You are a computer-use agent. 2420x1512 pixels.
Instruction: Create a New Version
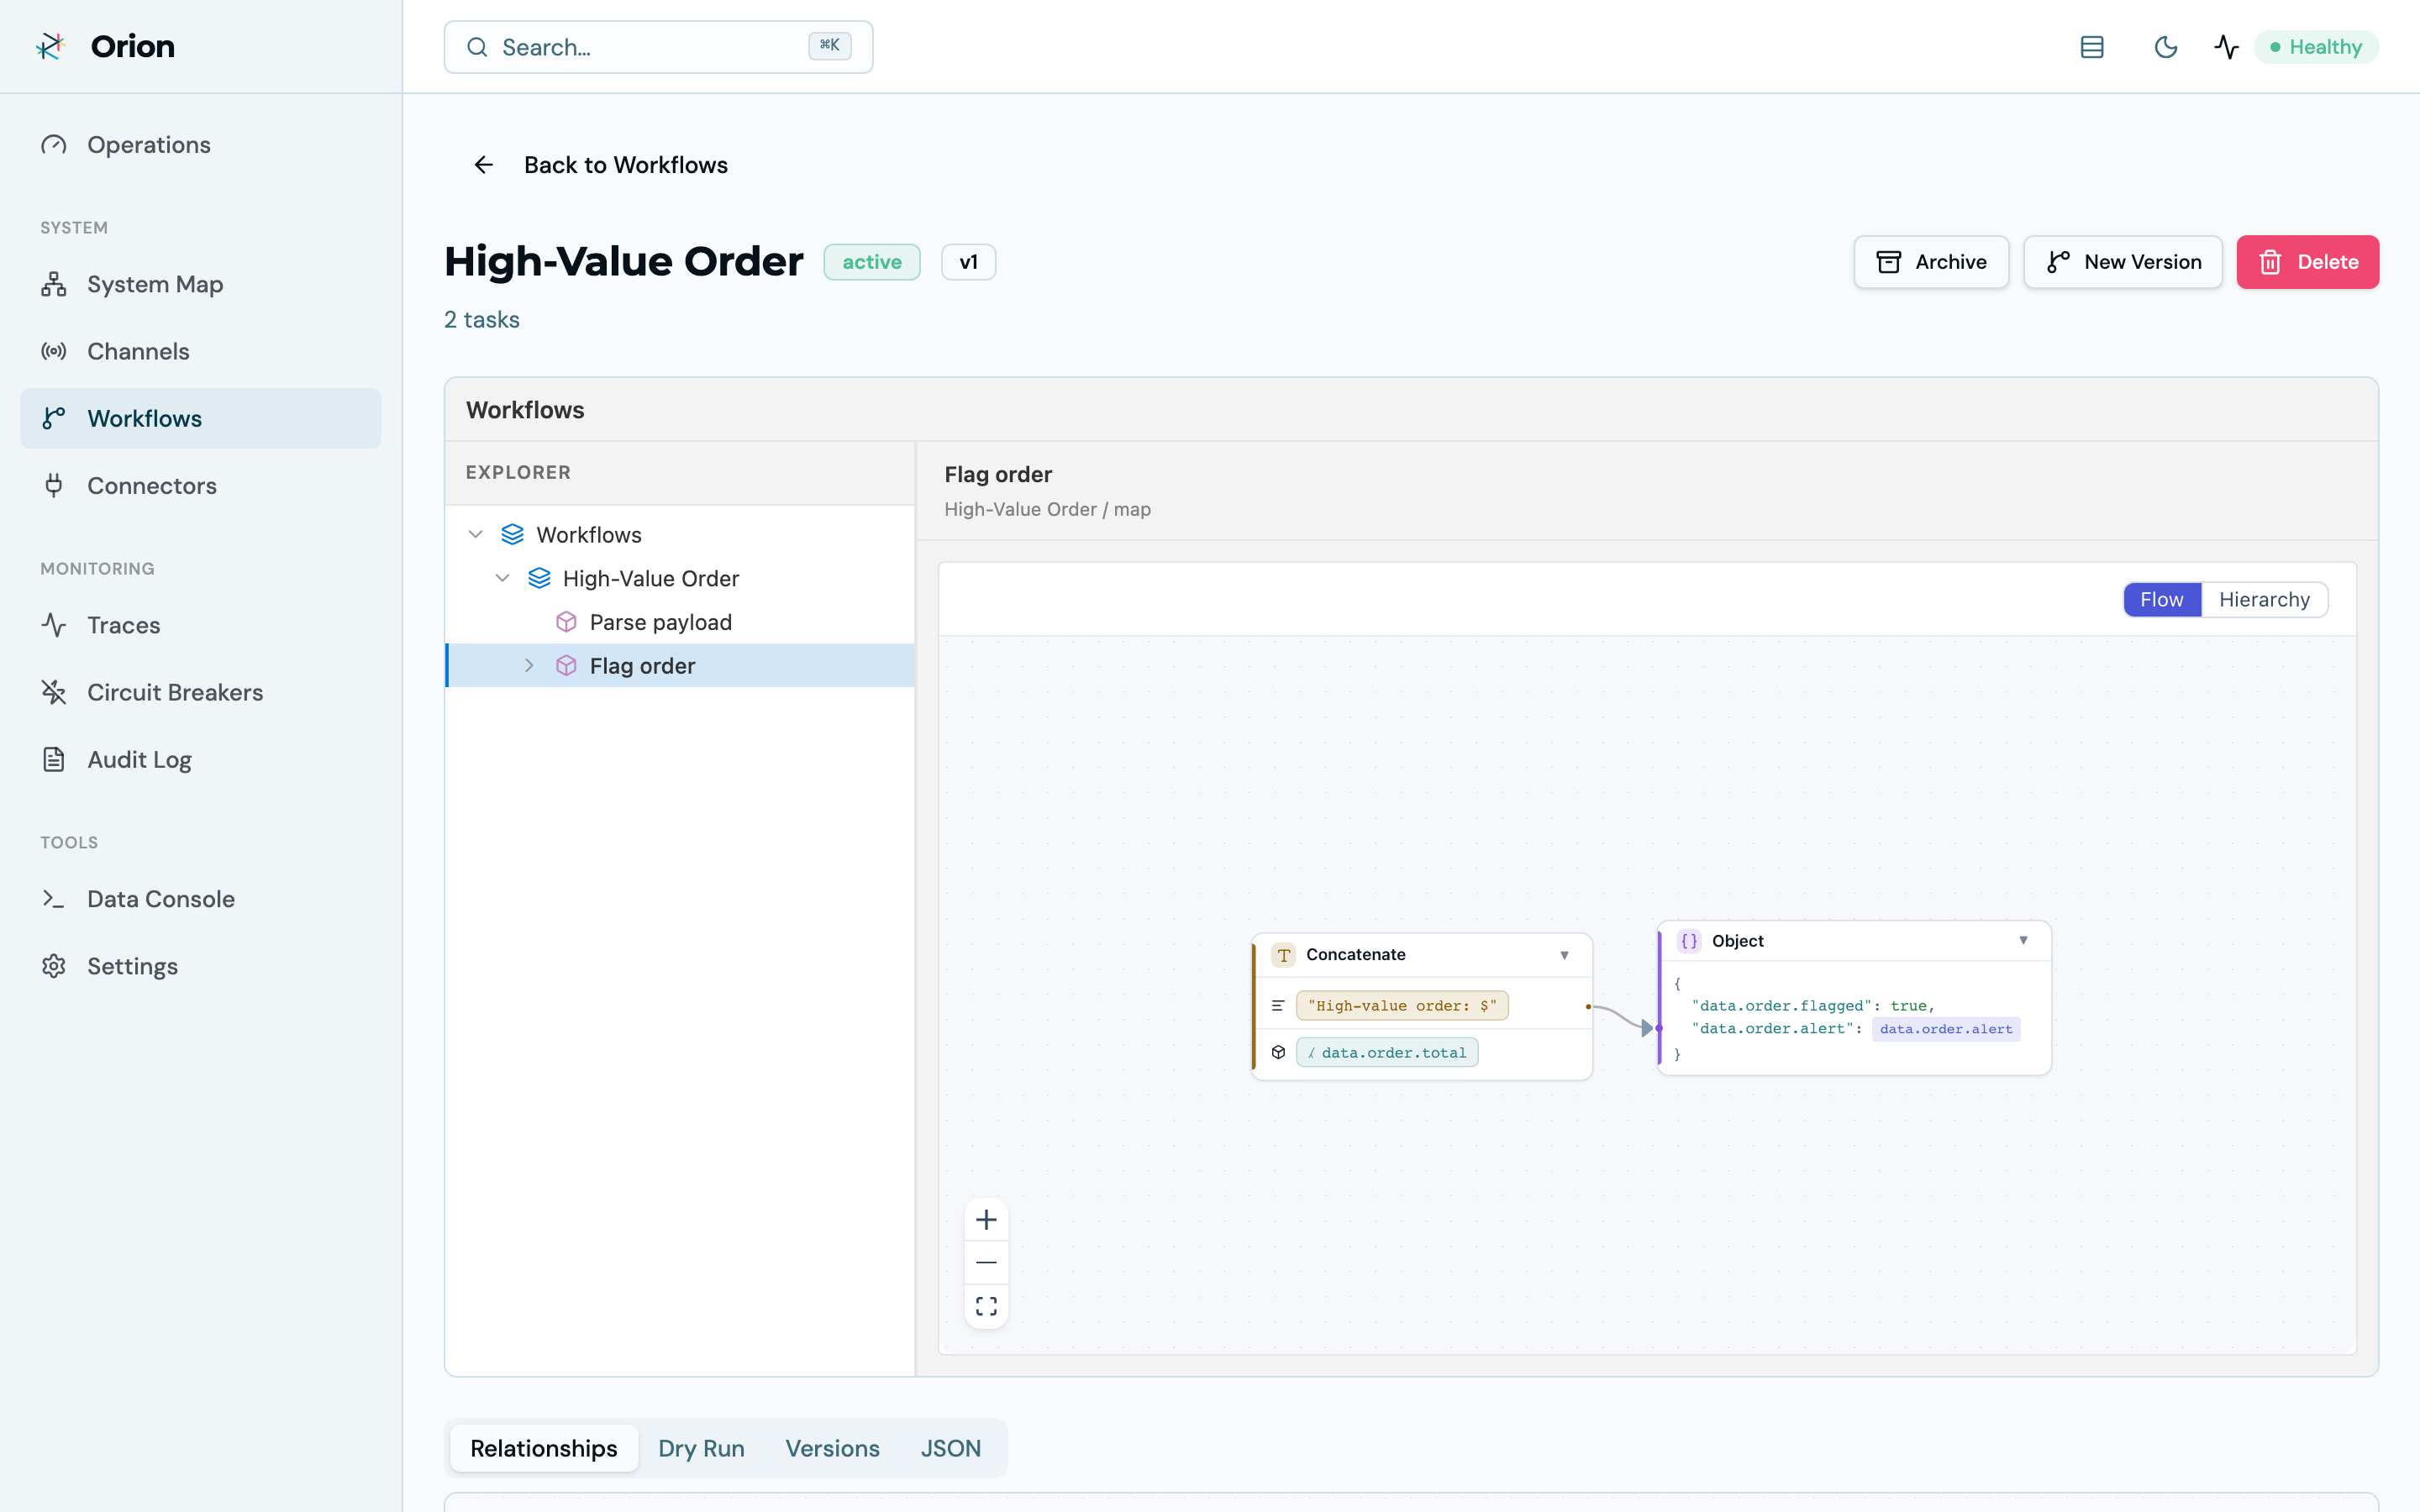click(x=2123, y=262)
